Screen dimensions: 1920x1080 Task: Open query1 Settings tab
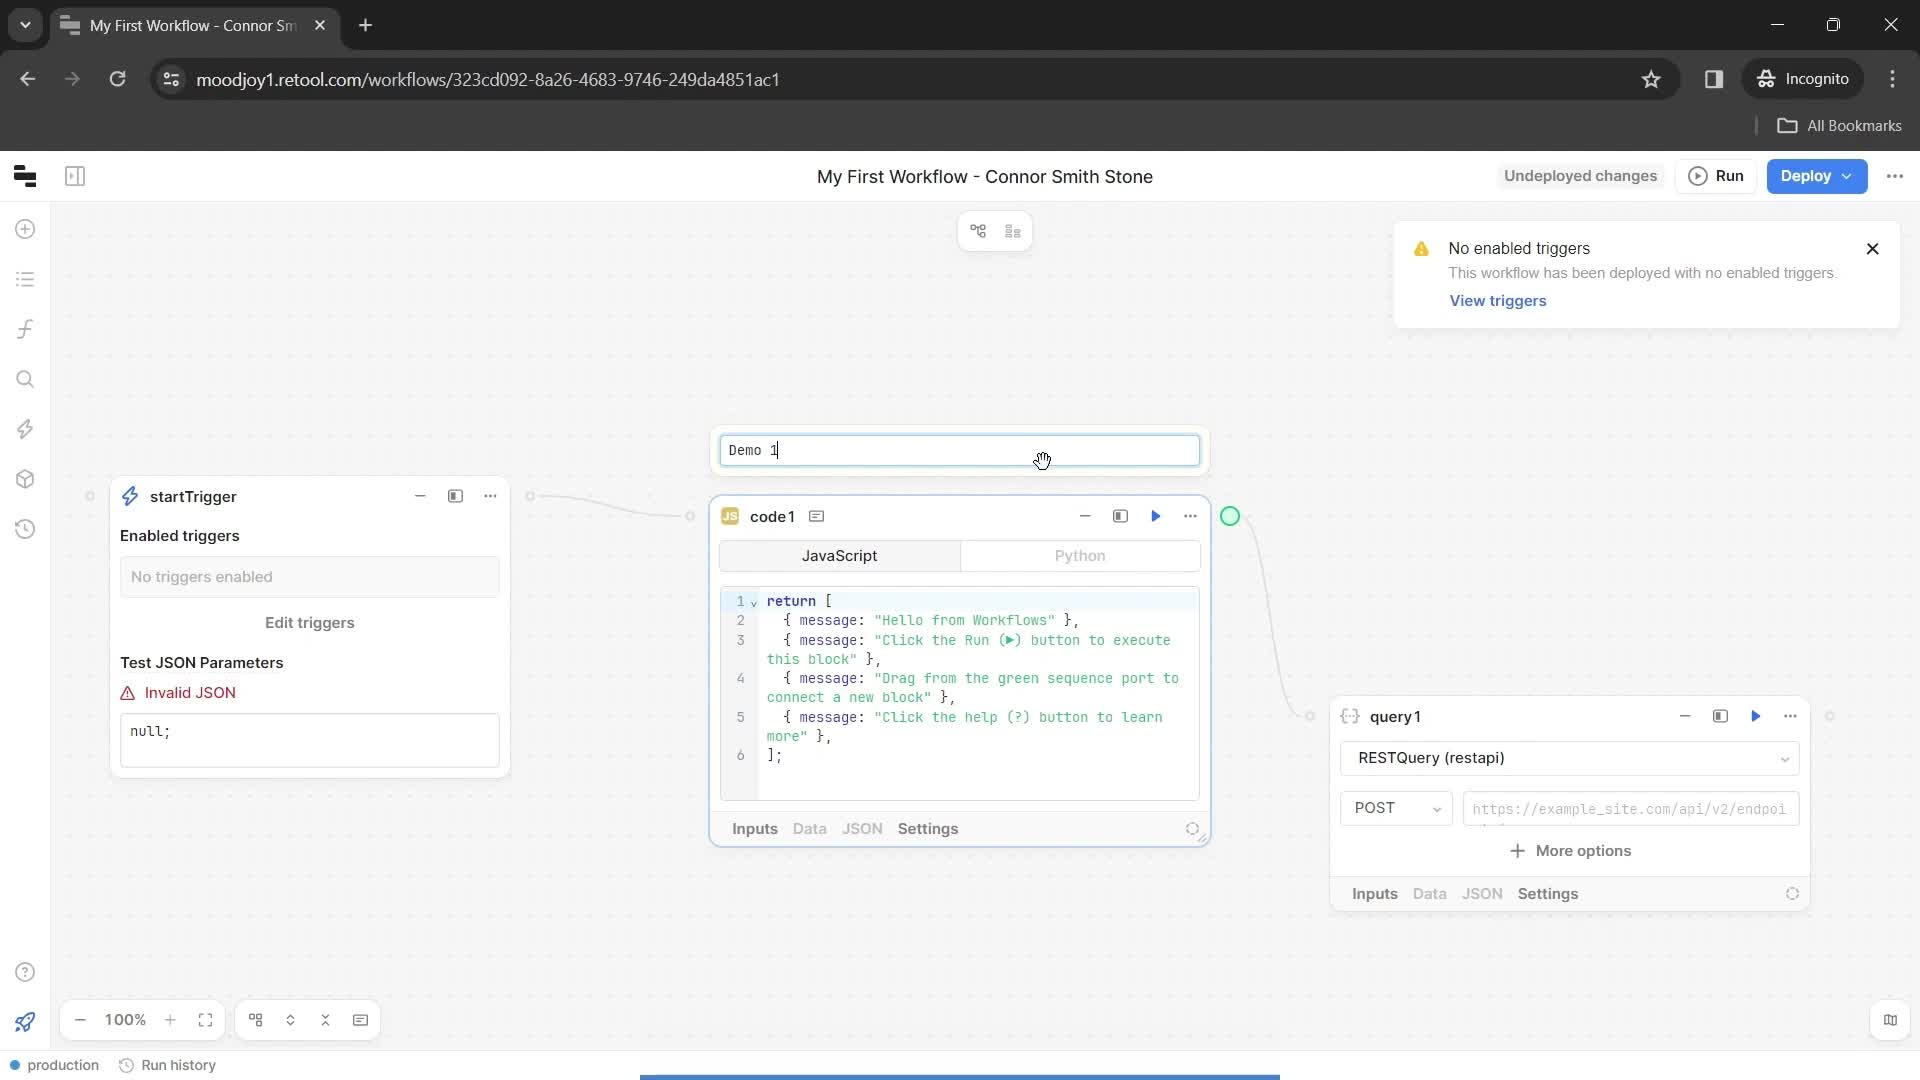(x=1548, y=894)
